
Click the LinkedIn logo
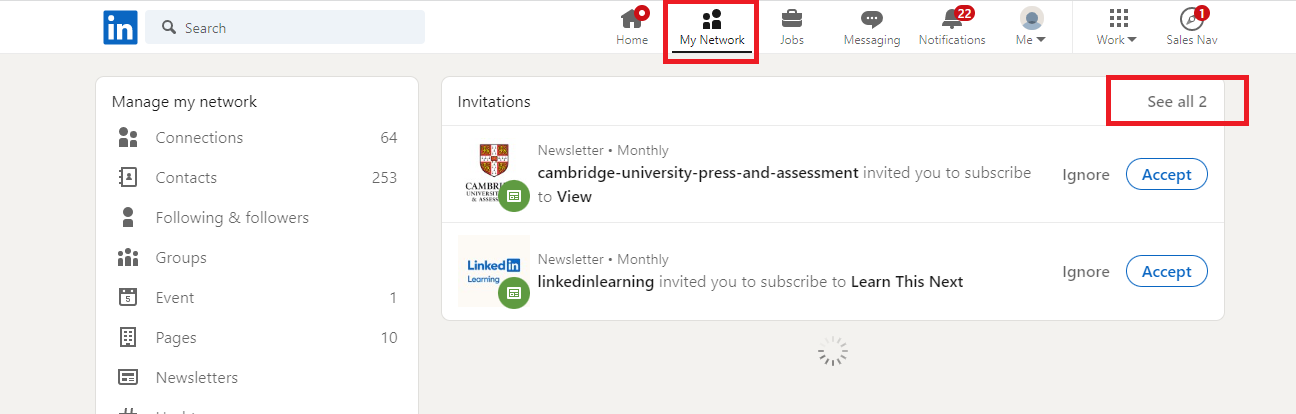[120, 27]
